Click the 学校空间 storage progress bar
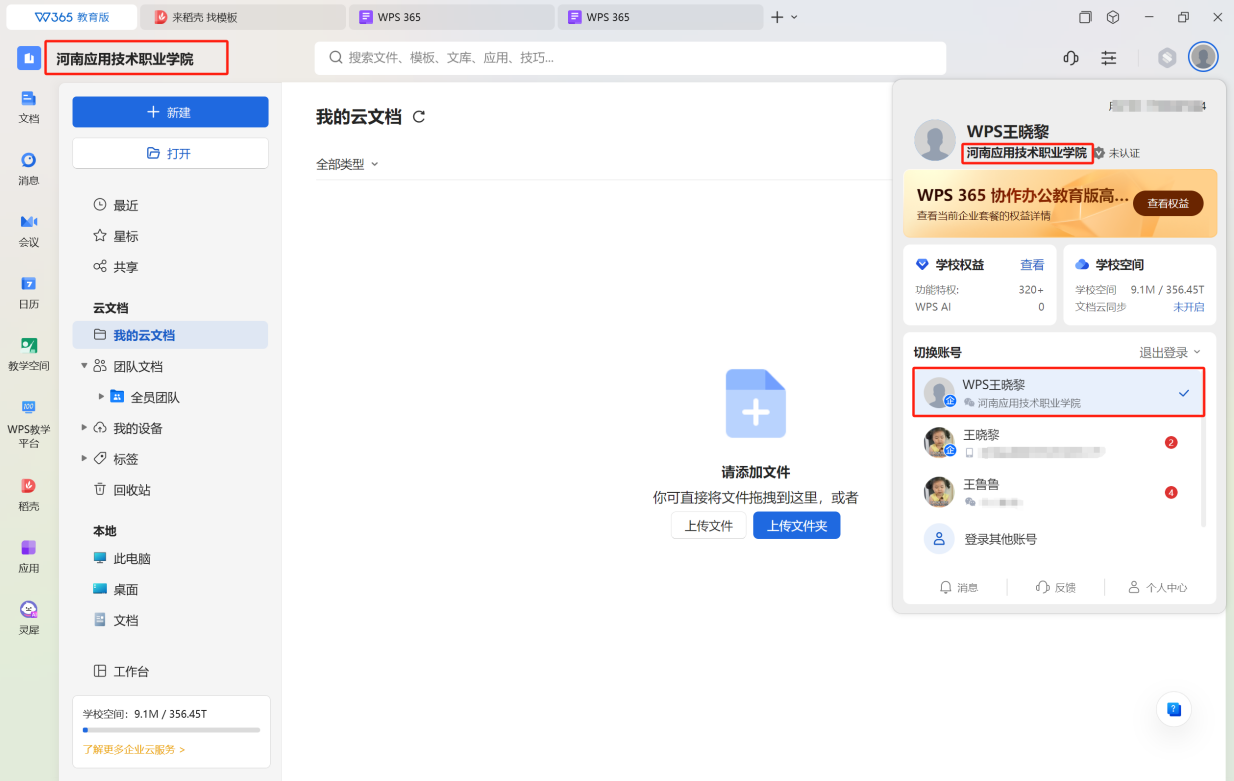Screen dimensions: 1234x781 point(171,730)
